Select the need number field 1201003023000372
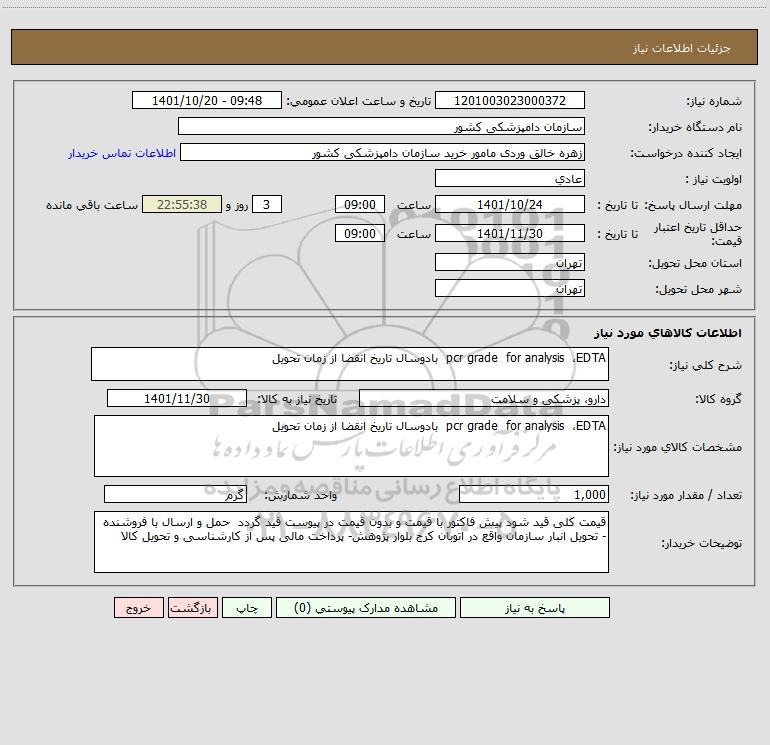This screenshot has width=770, height=745. coord(510,100)
